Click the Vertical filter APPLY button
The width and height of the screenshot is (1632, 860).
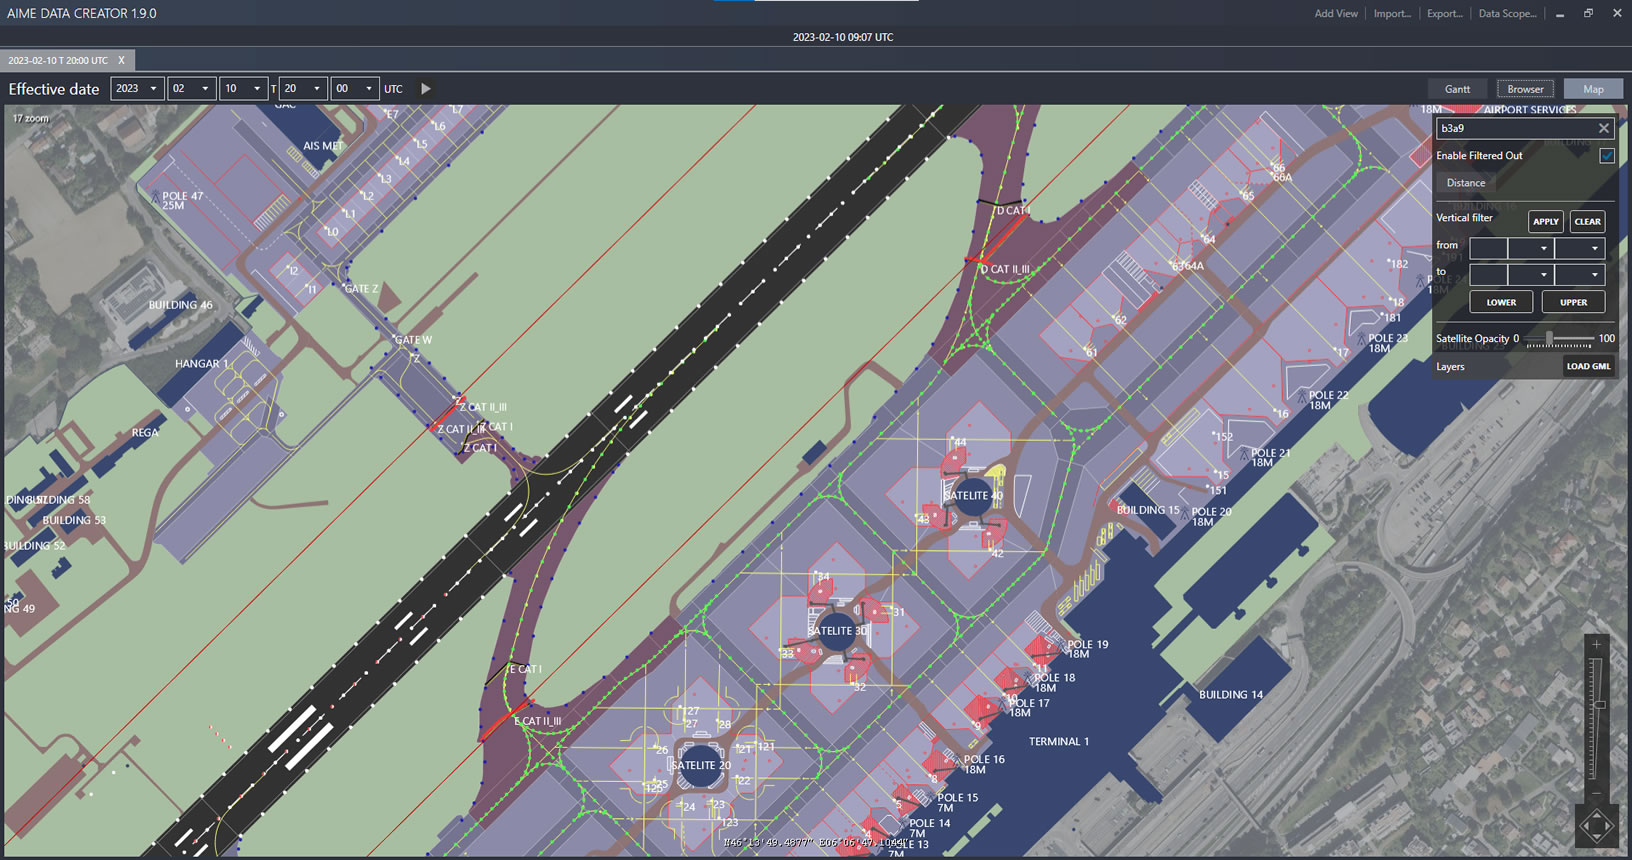tap(1545, 222)
